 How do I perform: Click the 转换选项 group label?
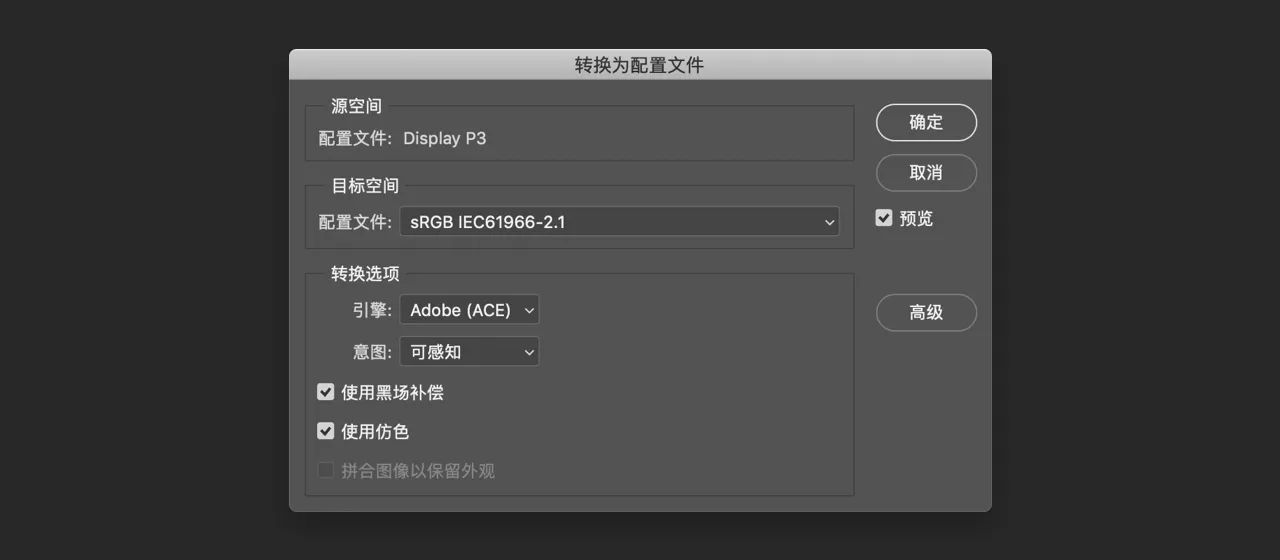(x=365, y=273)
